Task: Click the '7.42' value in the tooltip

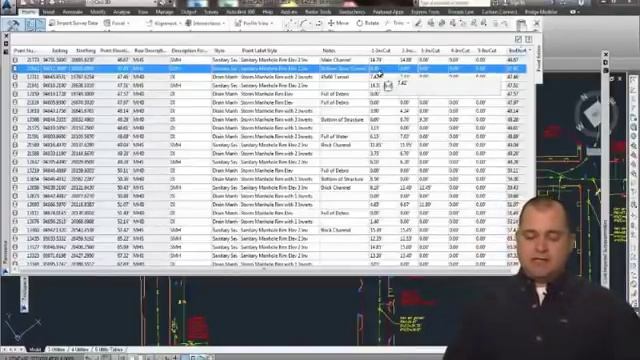Action: pyautogui.click(x=402, y=83)
